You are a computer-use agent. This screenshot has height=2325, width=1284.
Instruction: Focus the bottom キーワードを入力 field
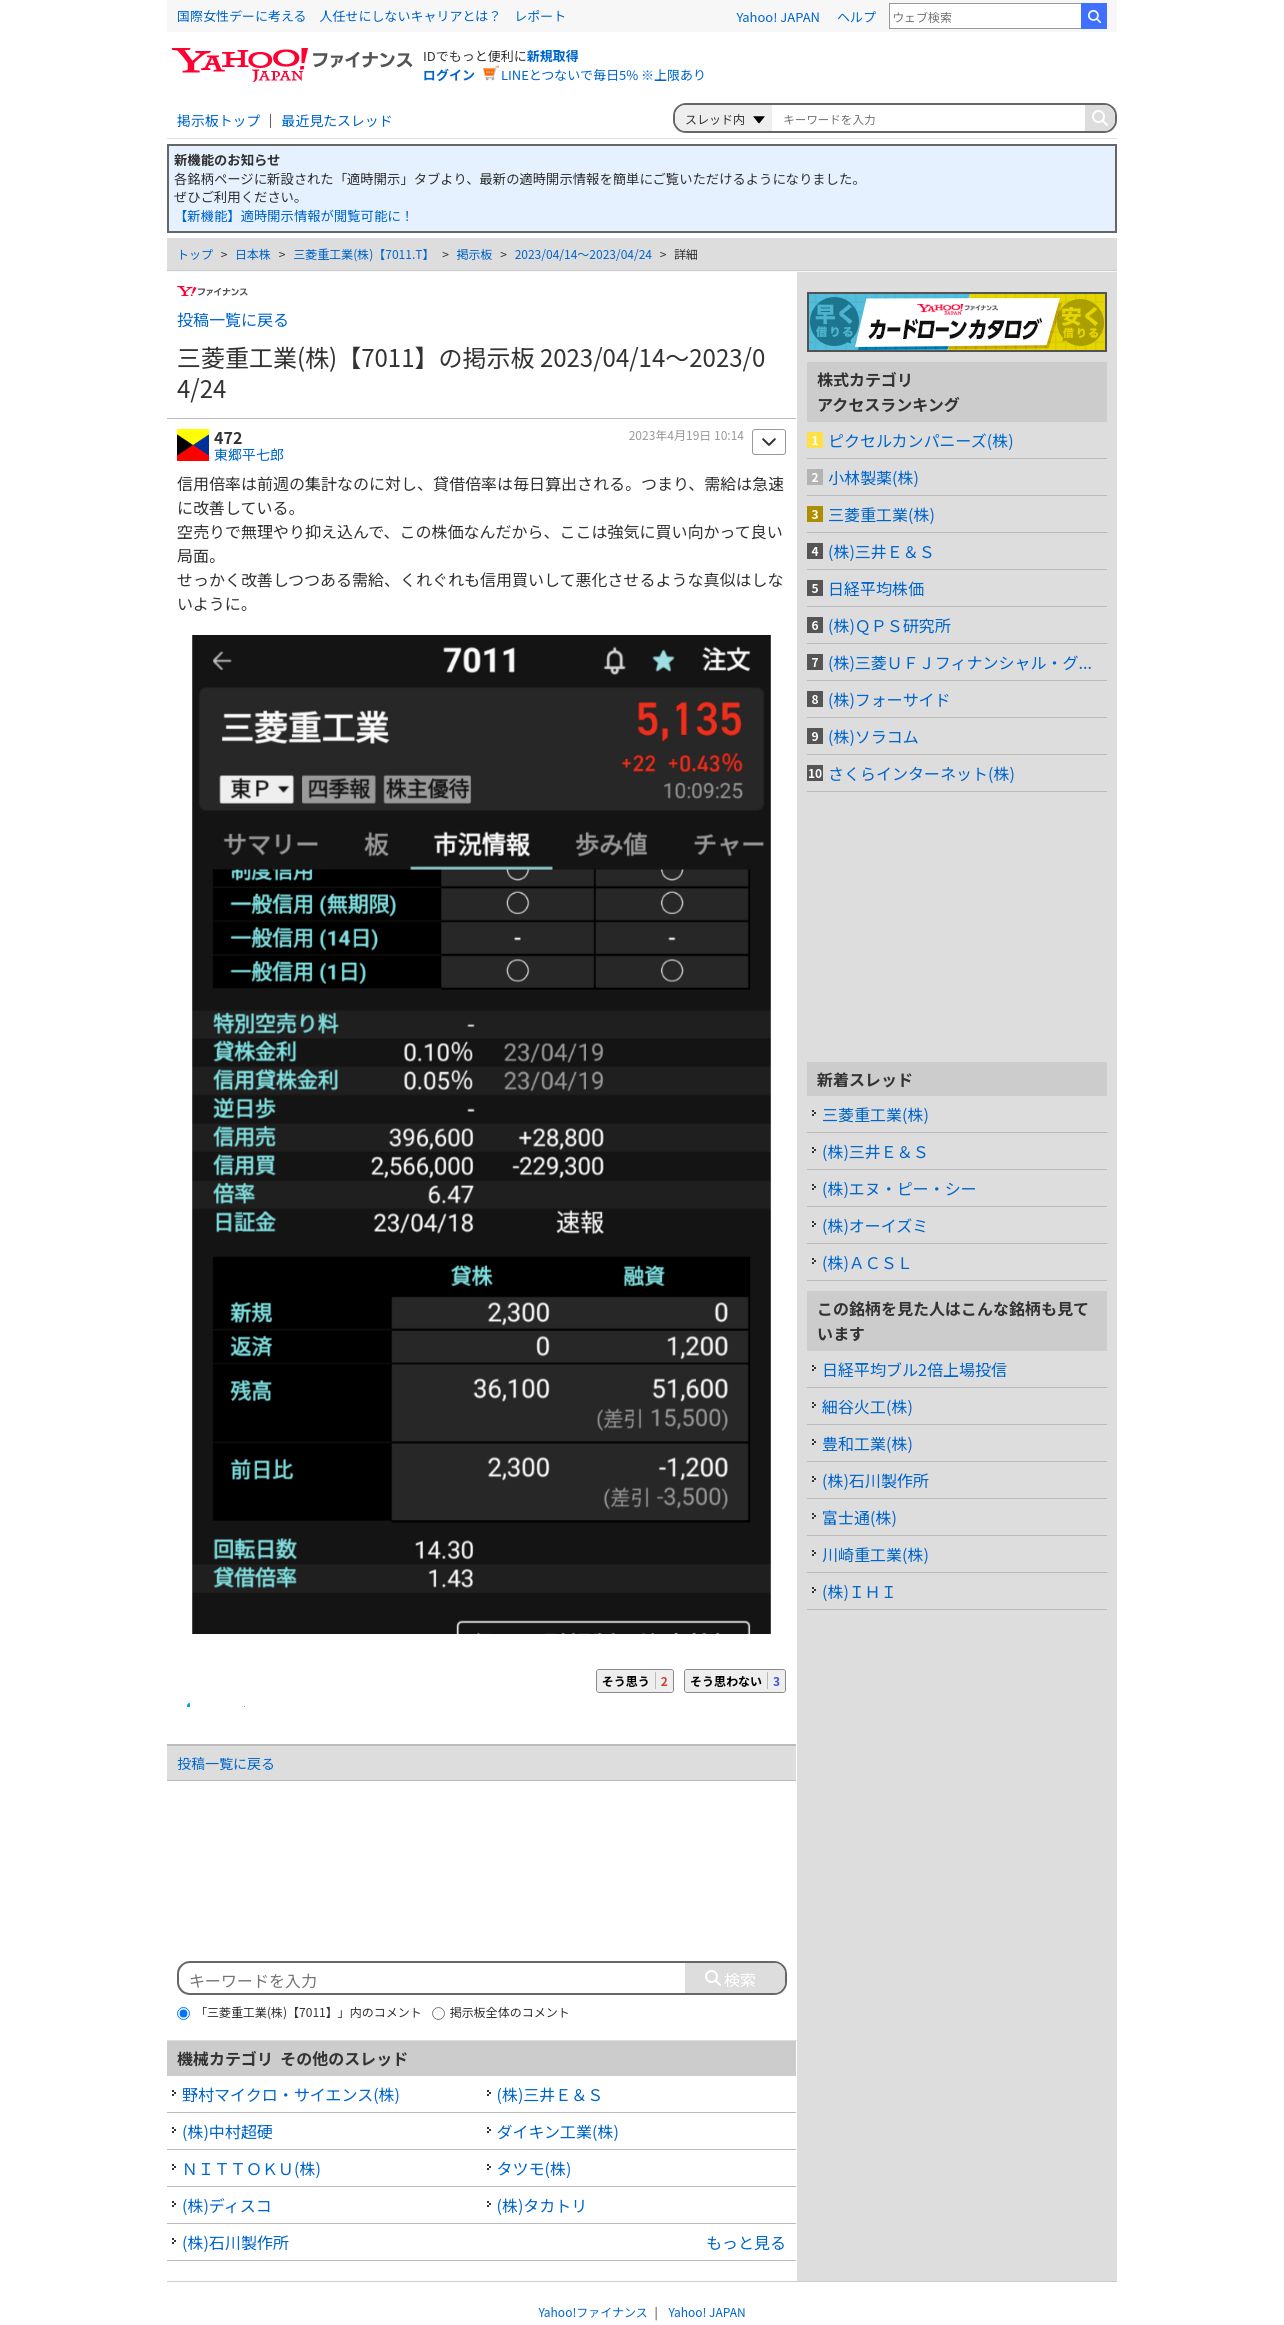[432, 1979]
